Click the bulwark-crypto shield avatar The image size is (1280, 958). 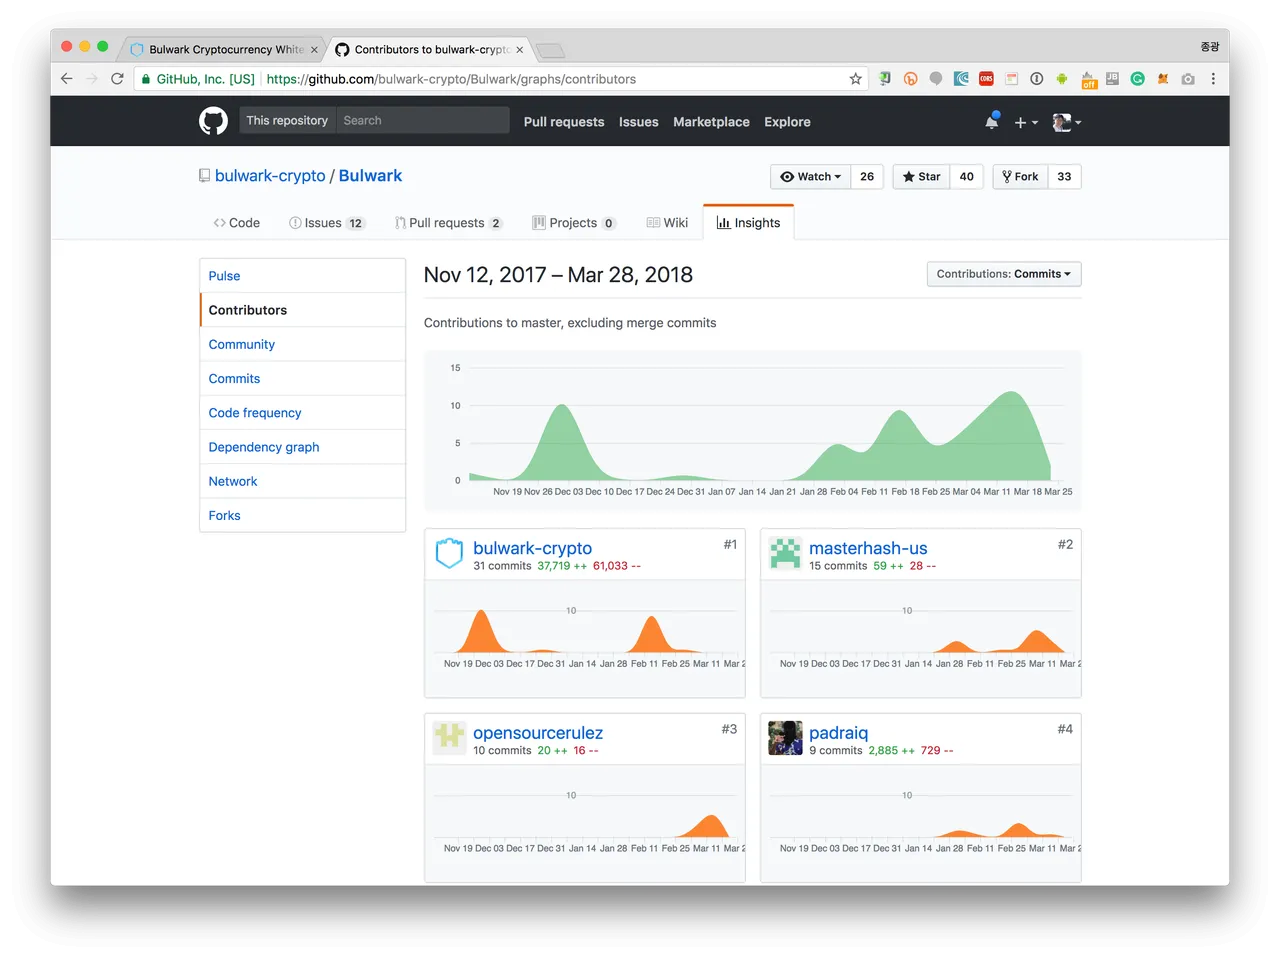point(449,552)
